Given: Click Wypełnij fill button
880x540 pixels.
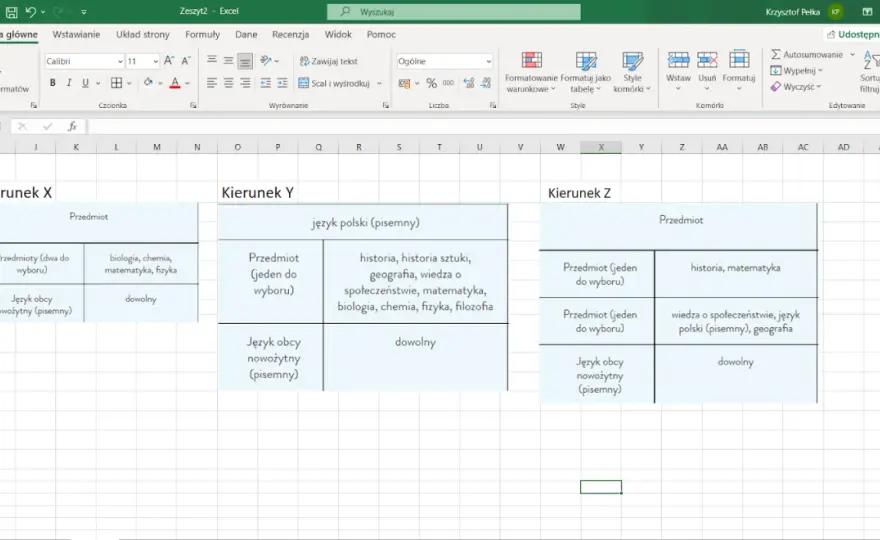Looking at the screenshot, I should click(x=796, y=71).
